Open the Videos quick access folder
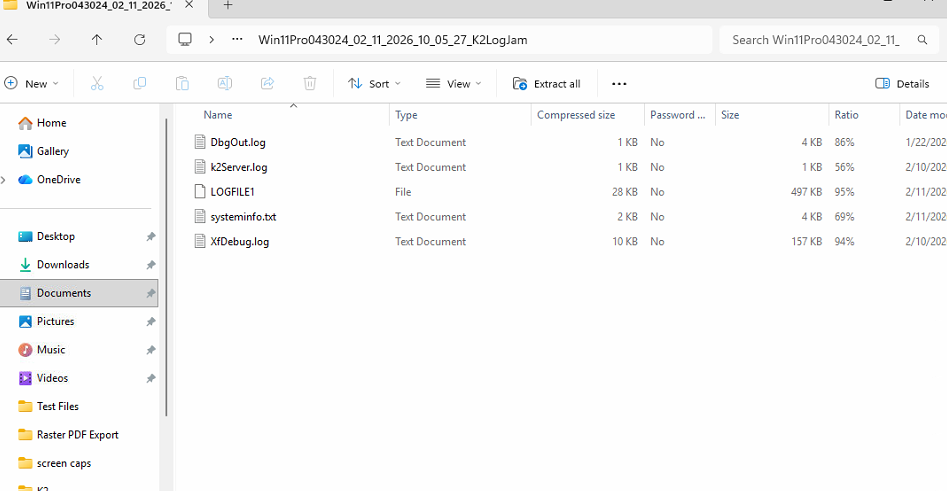 coord(43,378)
